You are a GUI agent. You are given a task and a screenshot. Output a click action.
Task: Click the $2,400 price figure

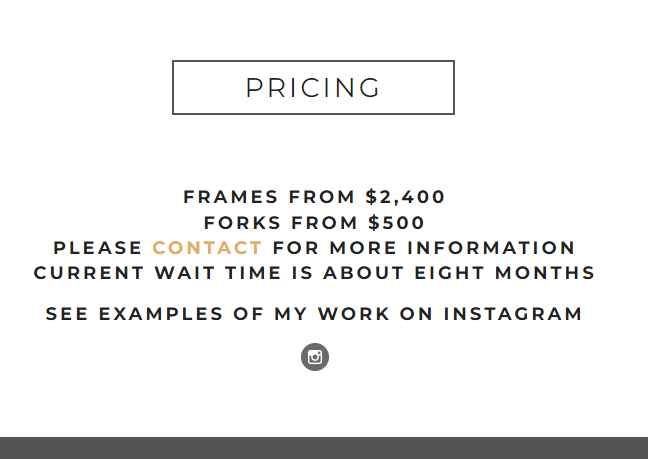(405, 197)
